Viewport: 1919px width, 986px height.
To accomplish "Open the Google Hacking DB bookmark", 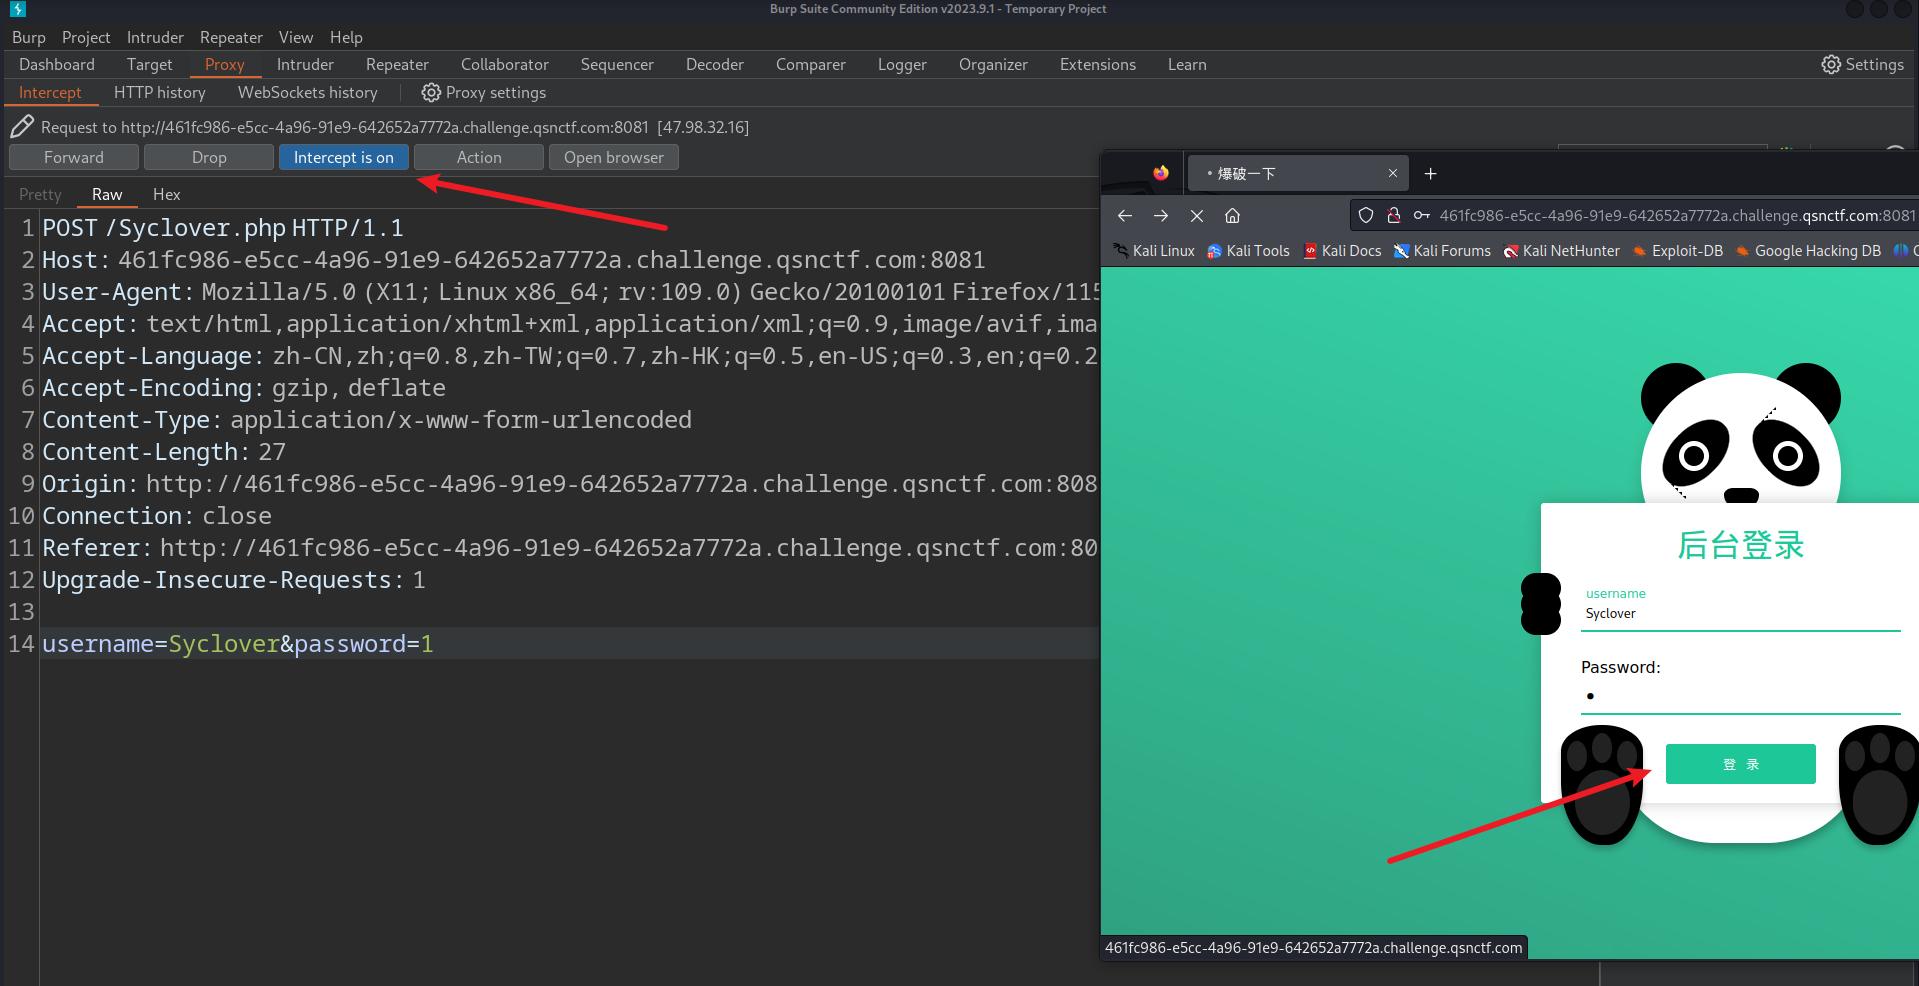I will coord(1808,251).
